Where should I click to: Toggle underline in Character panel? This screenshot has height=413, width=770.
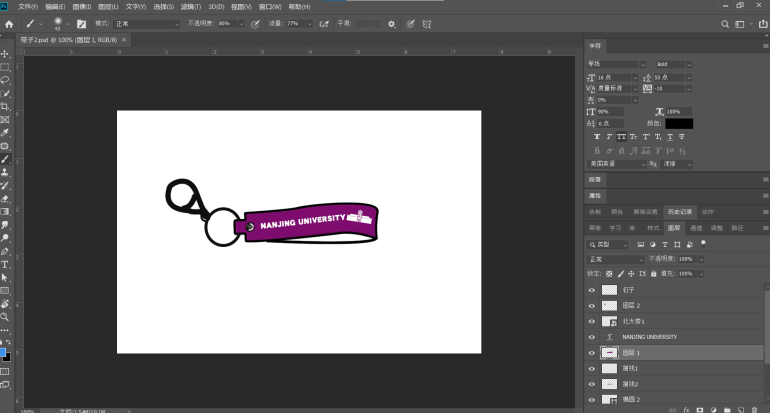tap(670, 137)
